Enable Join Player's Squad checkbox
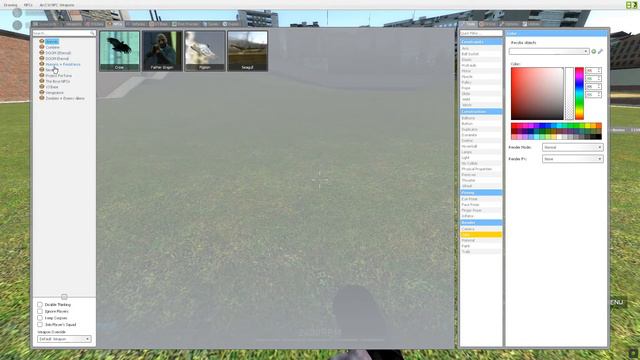The image size is (640, 360). click(x=40, y=324)
